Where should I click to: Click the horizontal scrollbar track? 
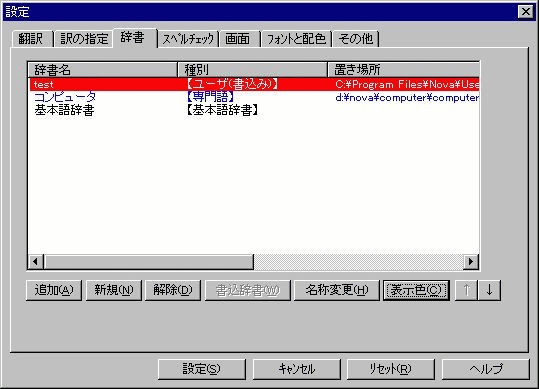(x=358, y=262)
